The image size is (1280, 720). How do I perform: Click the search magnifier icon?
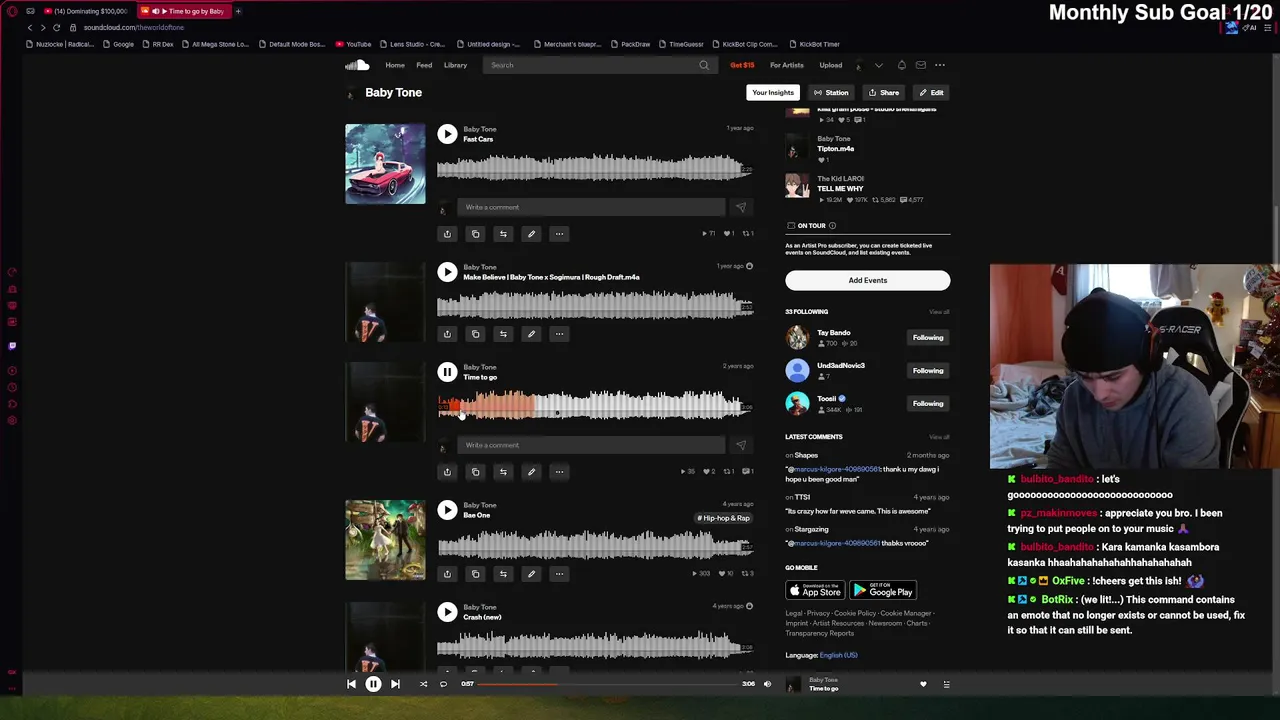pyautogui.click(x=704, y=65)
